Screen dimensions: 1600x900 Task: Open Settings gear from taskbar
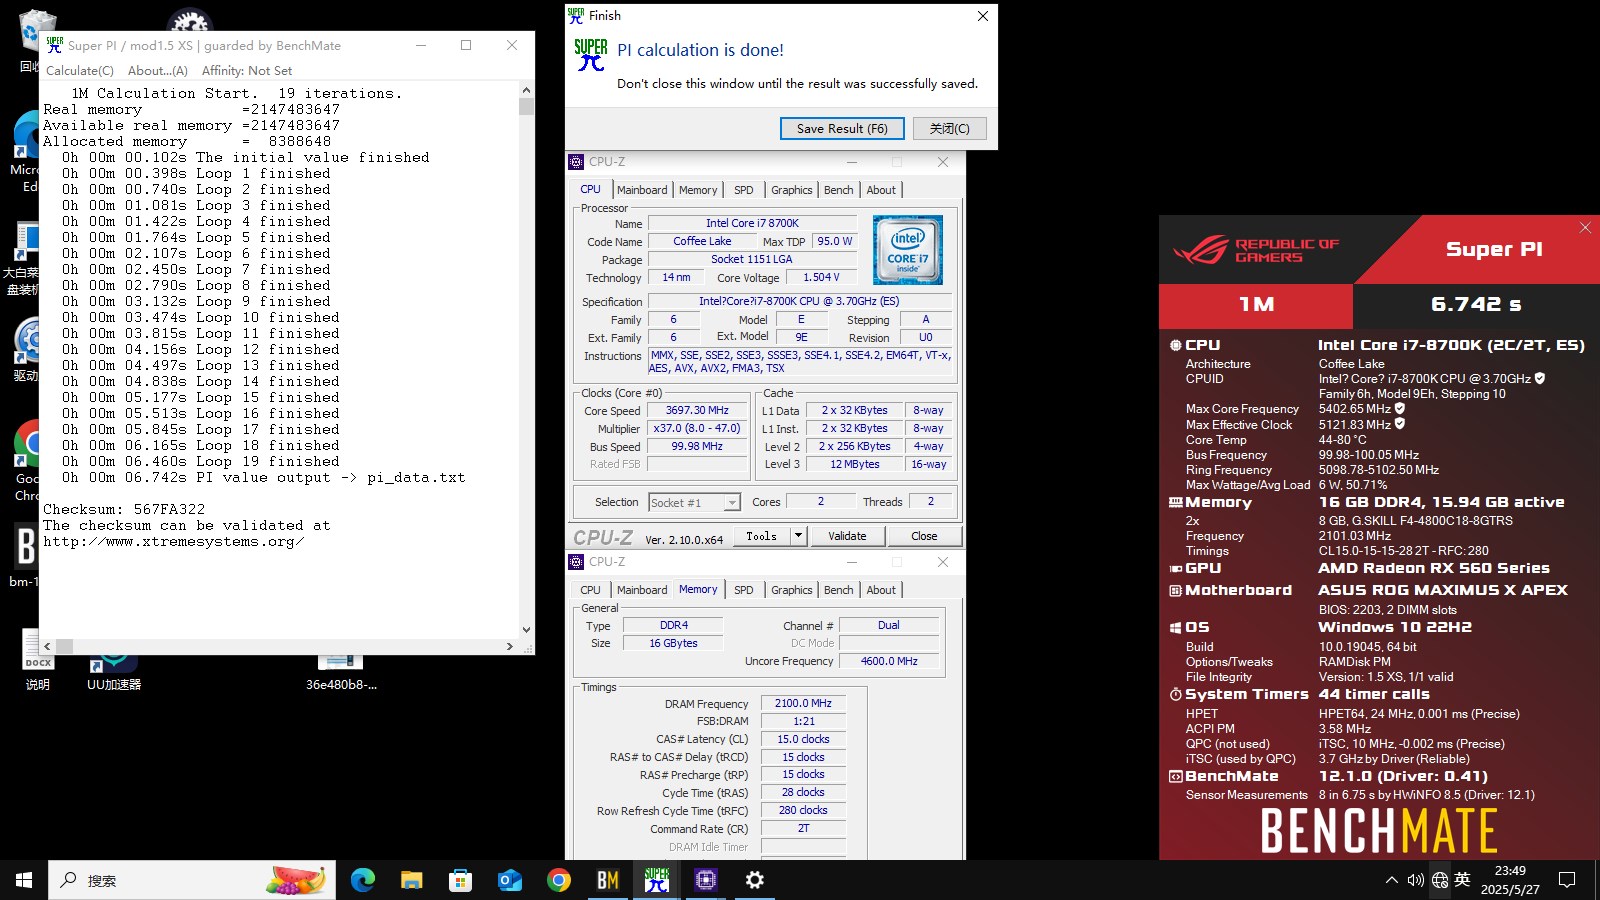pyautogui.click(x=755, y=880)
